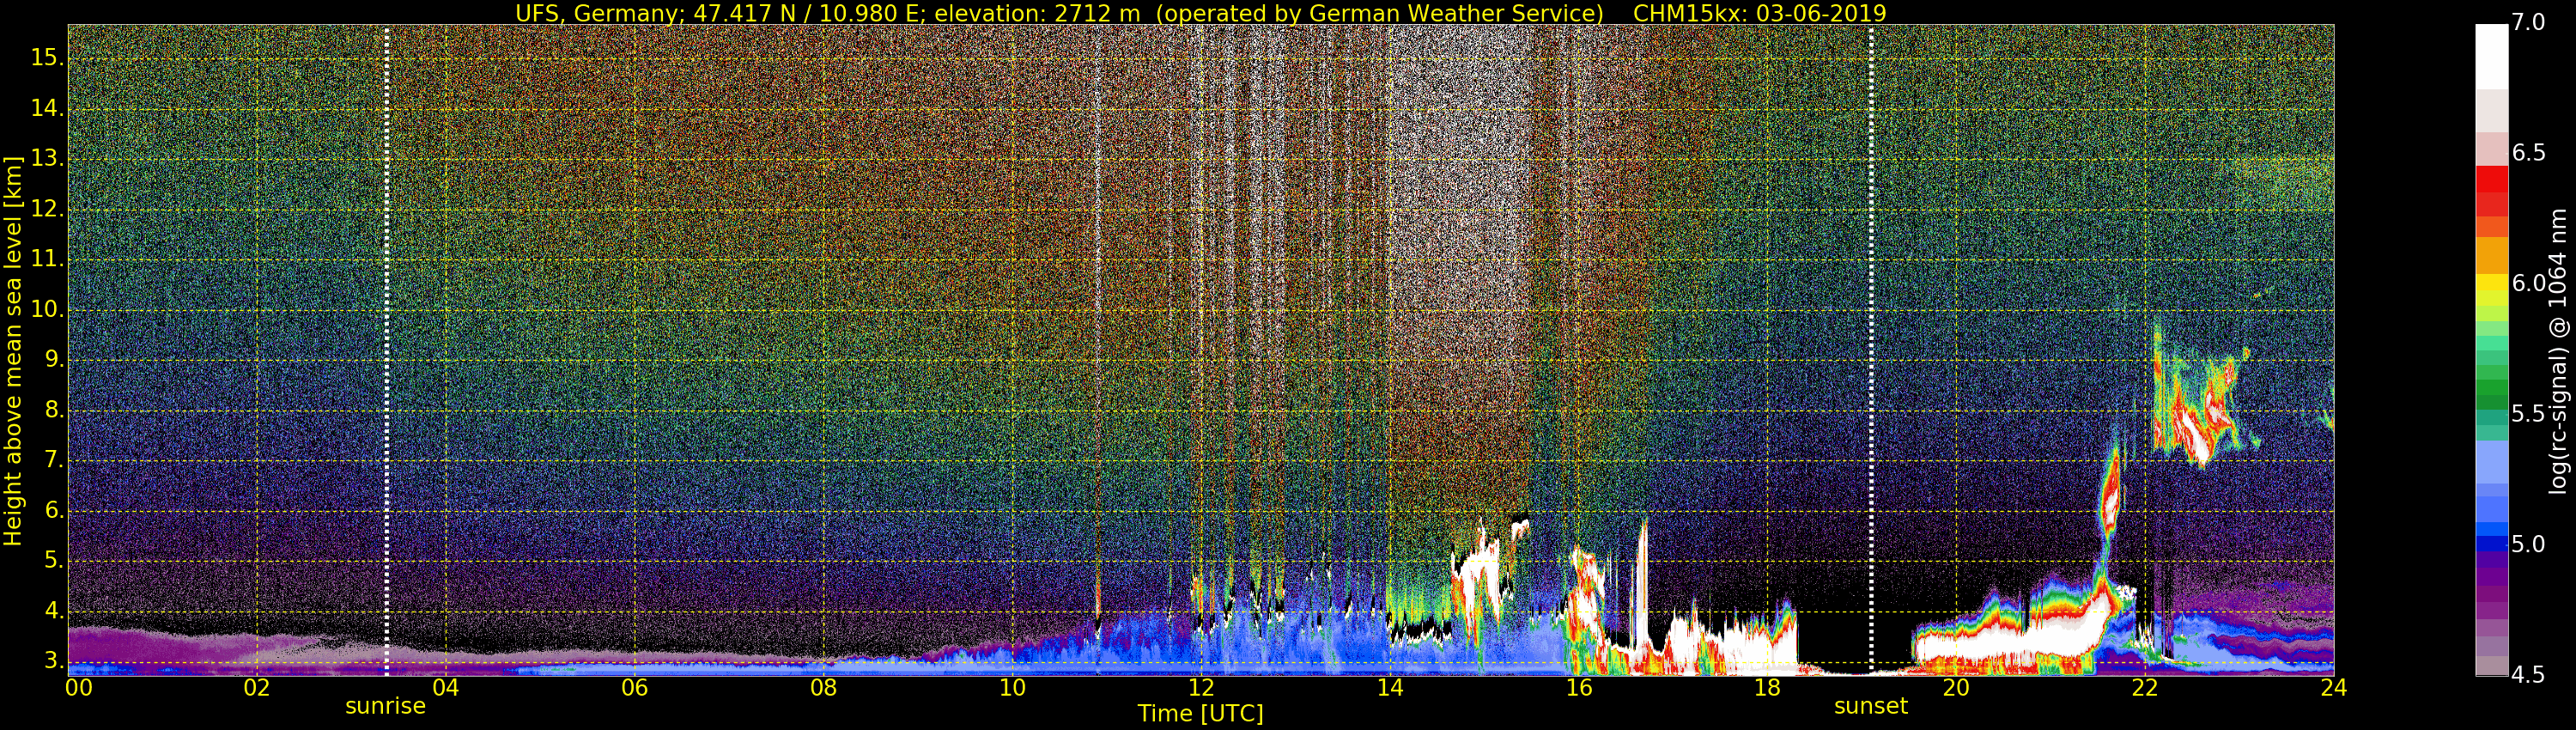2576x730 pixels.
Task: Click the white dotted sunset marker line
Action: [1871, 350]
